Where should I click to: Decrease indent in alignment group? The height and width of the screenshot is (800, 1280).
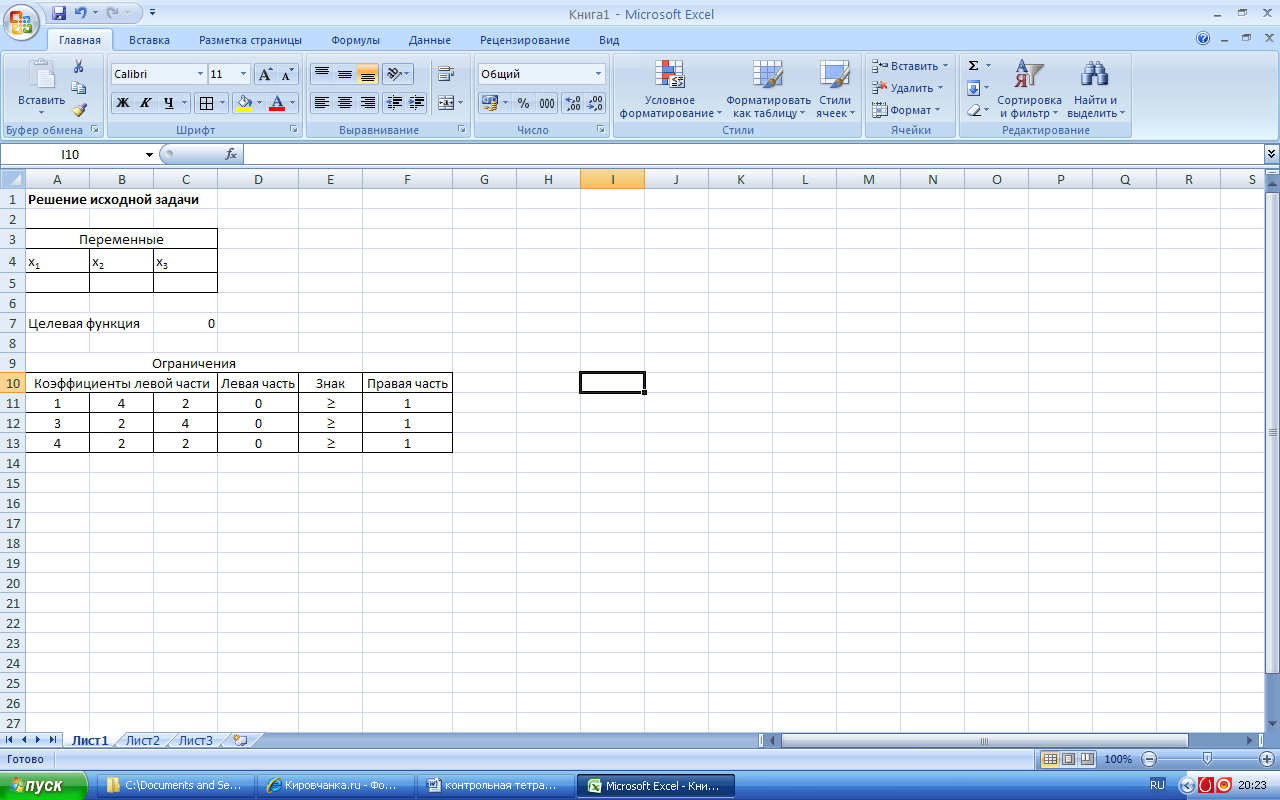[x=394, y=102]
